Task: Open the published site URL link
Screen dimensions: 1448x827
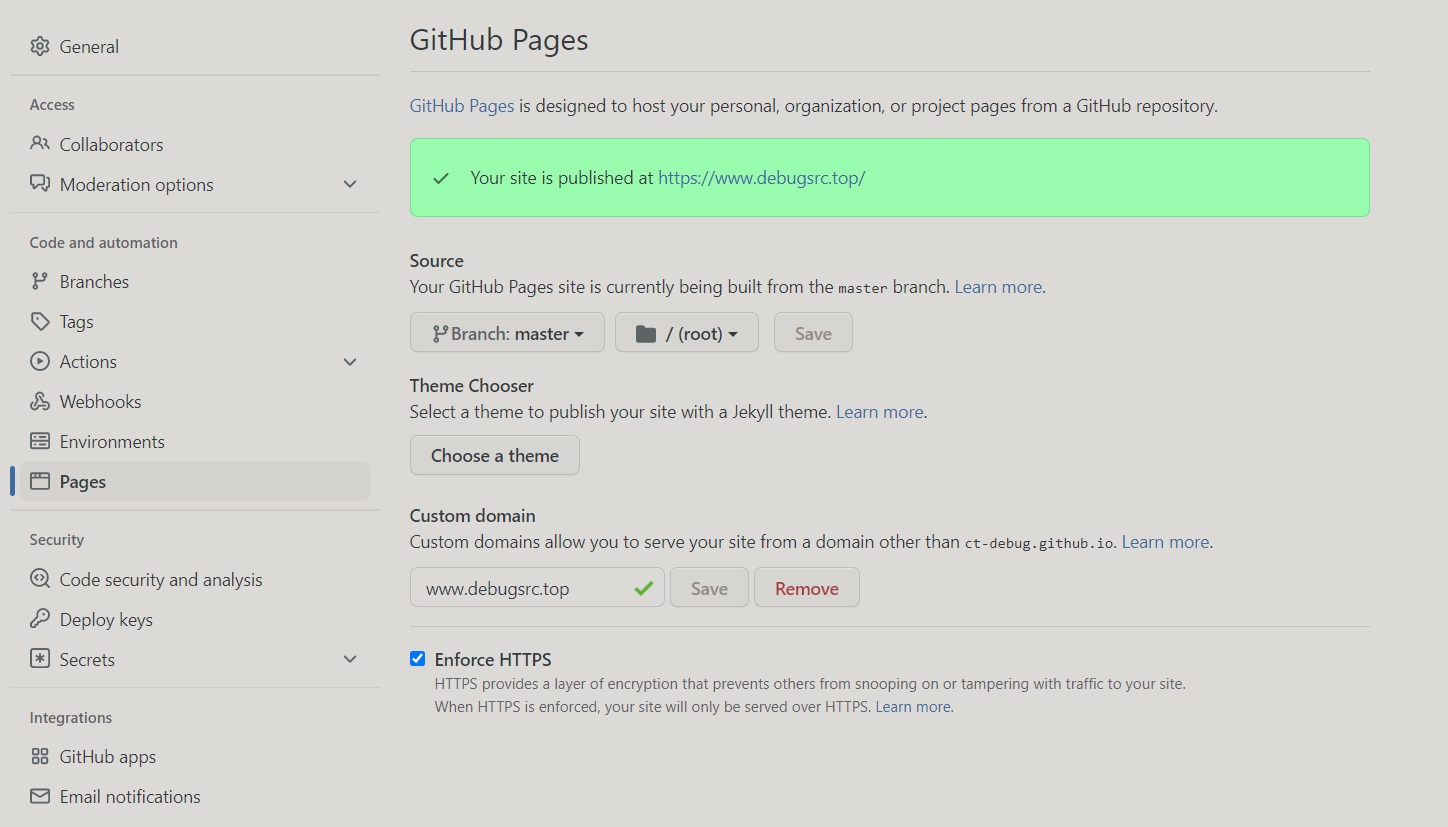Action: pyautogui.click(x=761, y=178)
